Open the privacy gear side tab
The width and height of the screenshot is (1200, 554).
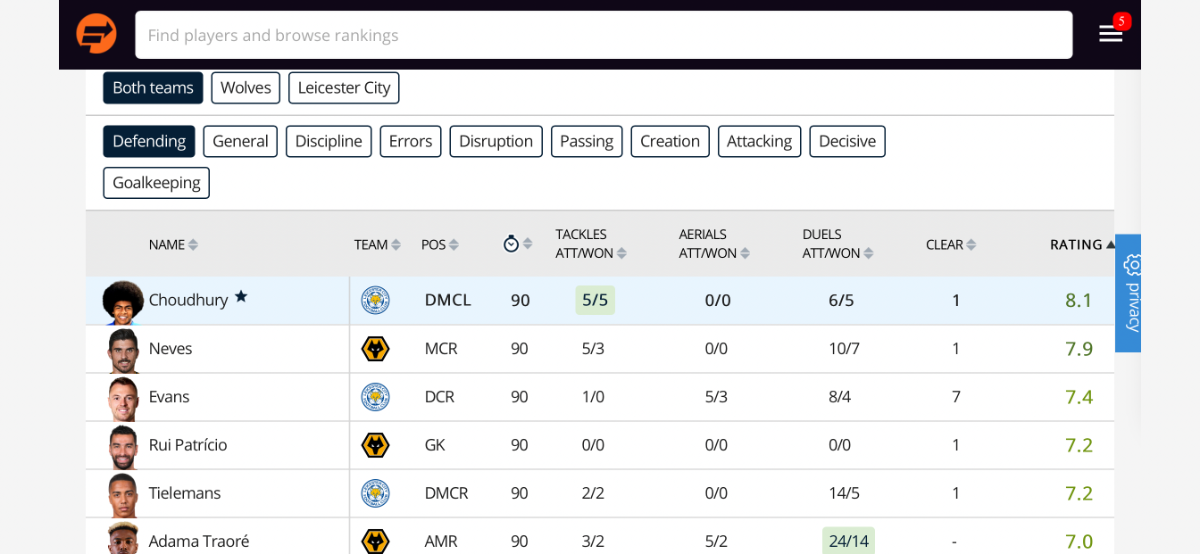(x=1128, y=293)
